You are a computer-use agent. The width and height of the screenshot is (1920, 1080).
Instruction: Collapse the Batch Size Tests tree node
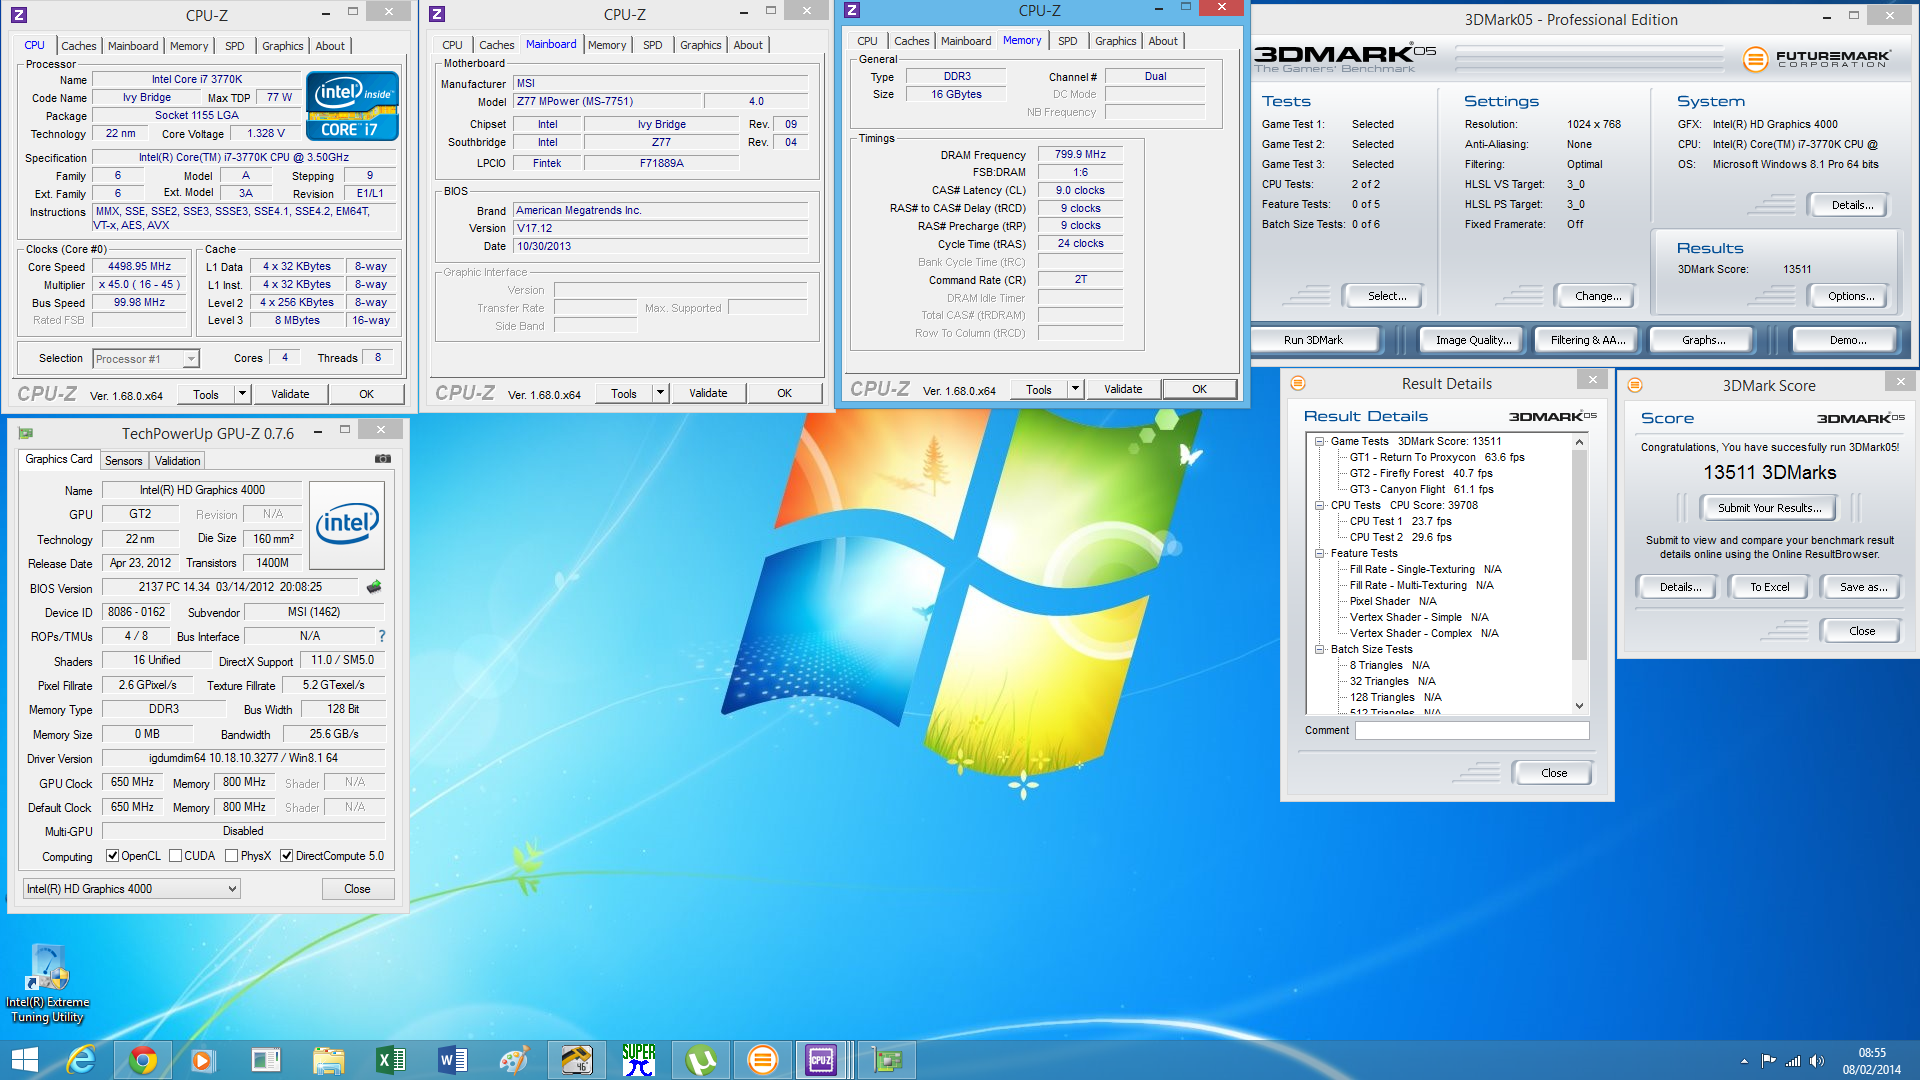1320,649
